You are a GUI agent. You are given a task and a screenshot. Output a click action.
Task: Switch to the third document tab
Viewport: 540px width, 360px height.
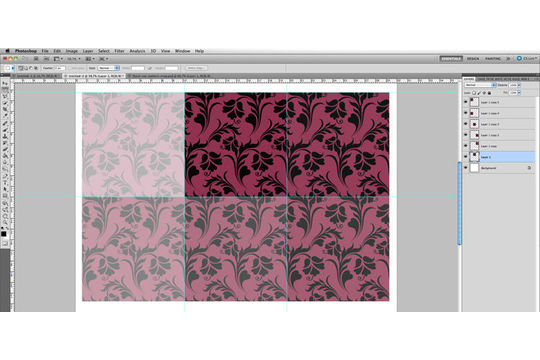click(169, 76)
